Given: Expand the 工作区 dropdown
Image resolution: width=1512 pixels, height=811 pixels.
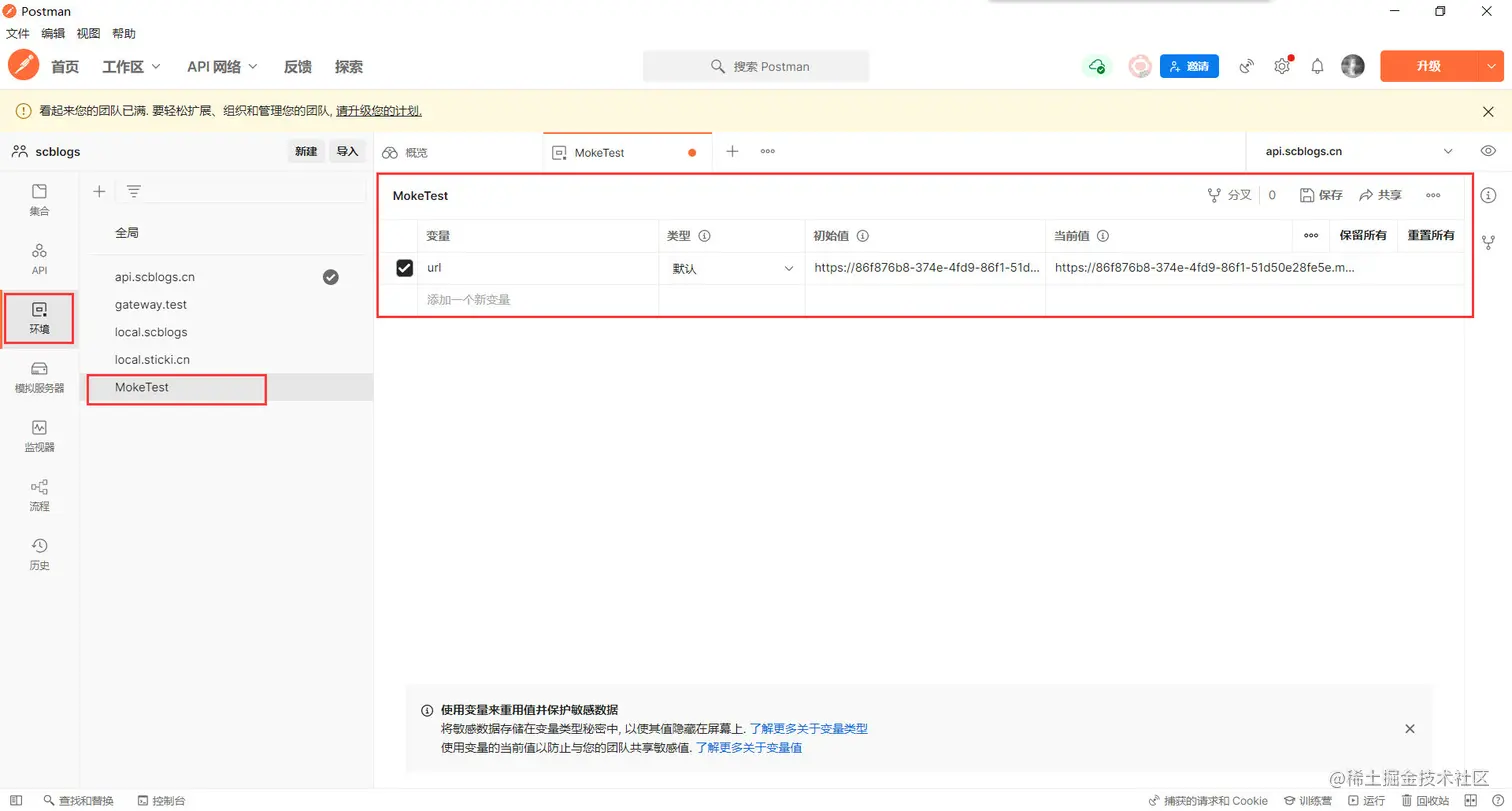Looking at the screenshot, I should [131, 66].
